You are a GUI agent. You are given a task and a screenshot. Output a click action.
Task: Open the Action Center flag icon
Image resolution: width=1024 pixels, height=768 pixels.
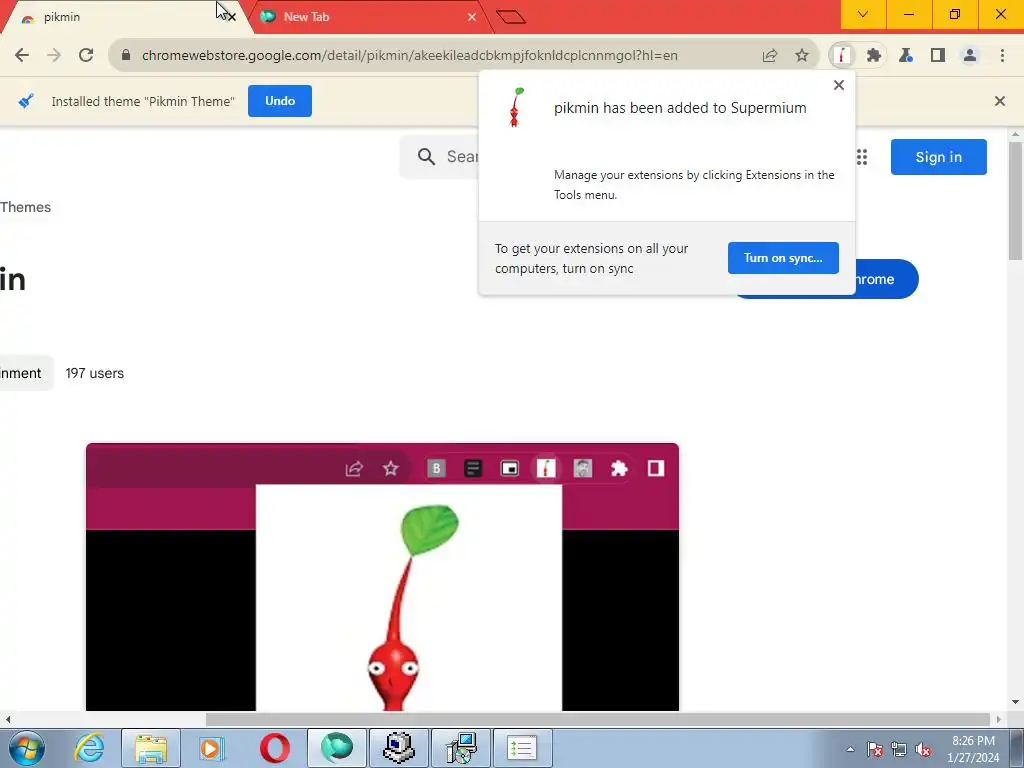point(875,749)
